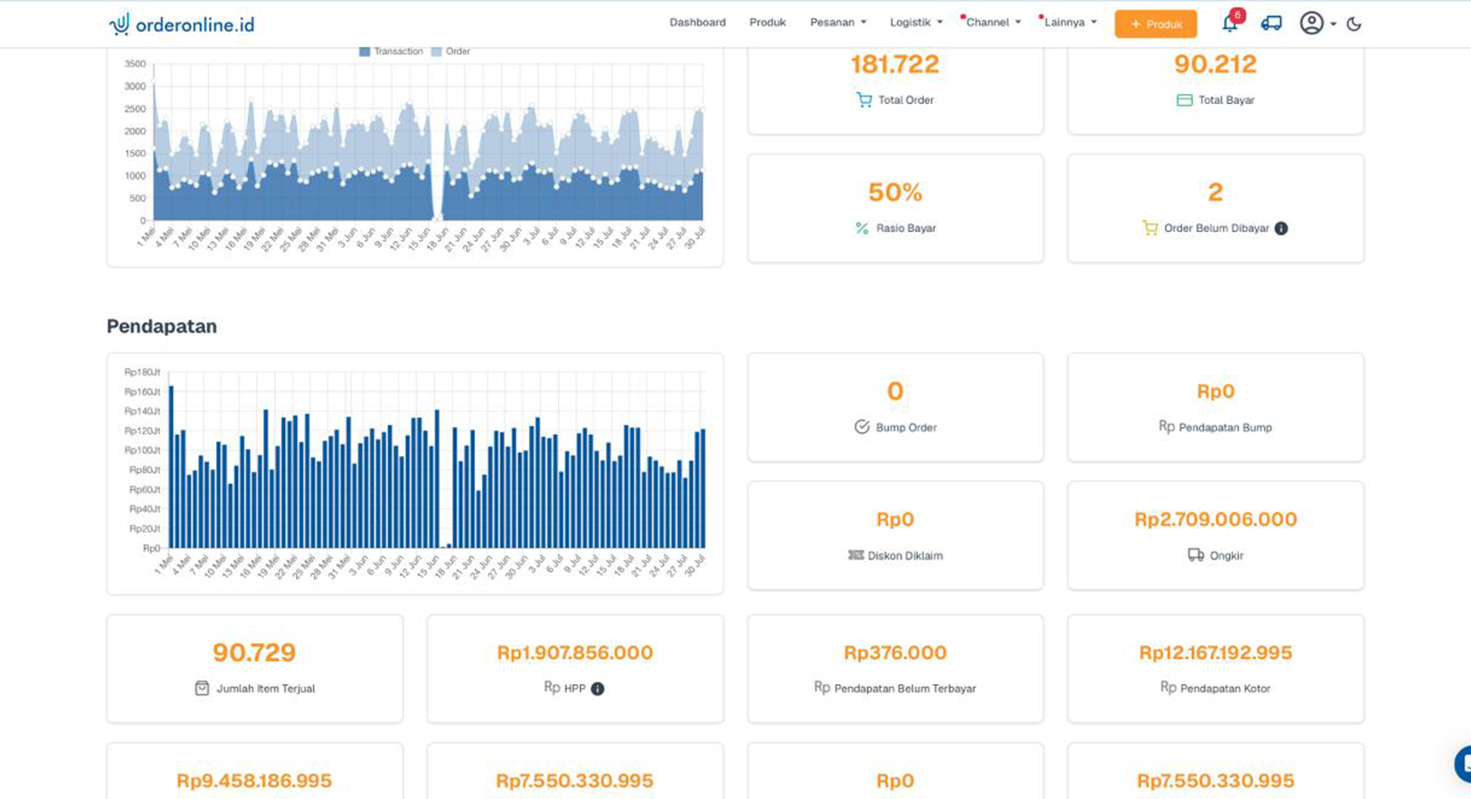Click the orange + Produk button
1471x799 pixels.
[x=1156, y=24]
